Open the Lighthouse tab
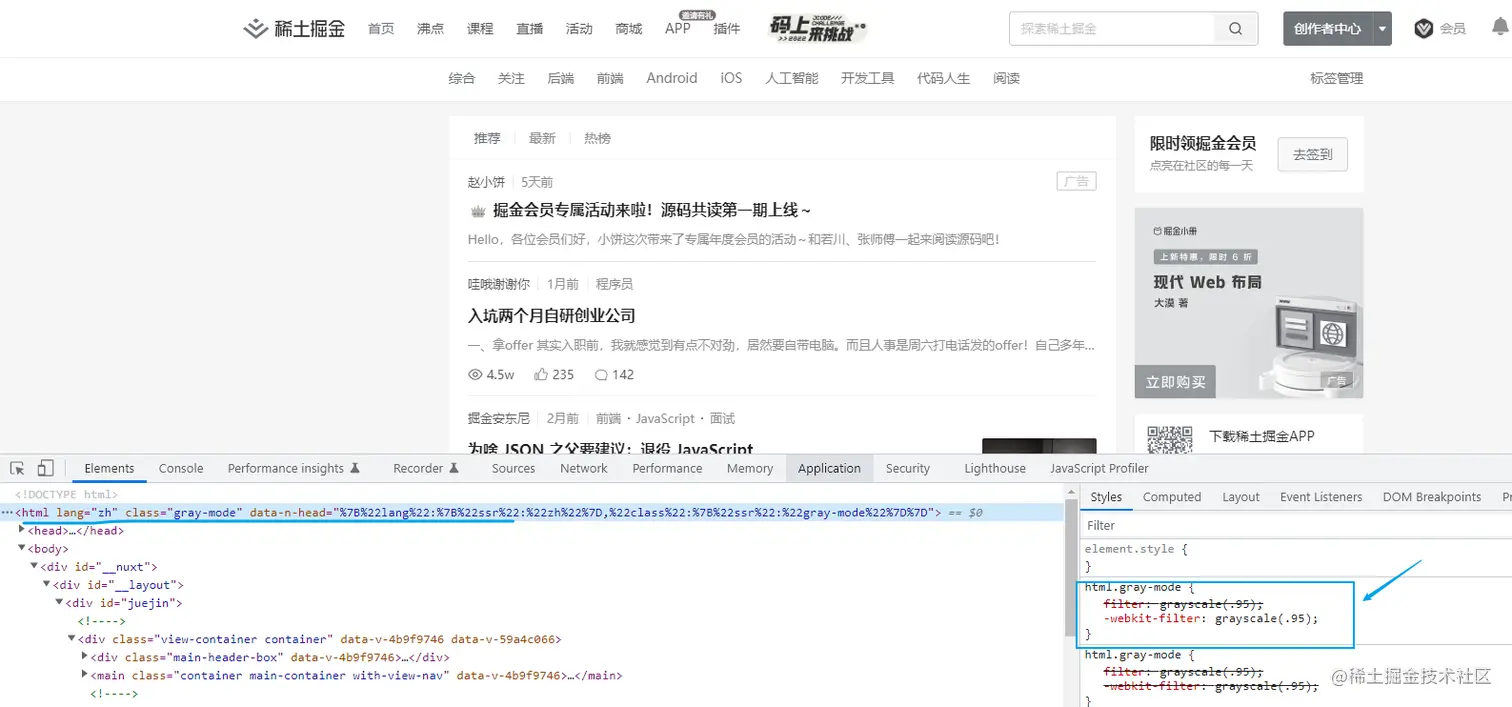The image size is (1512, 707). tap(995, 468)
